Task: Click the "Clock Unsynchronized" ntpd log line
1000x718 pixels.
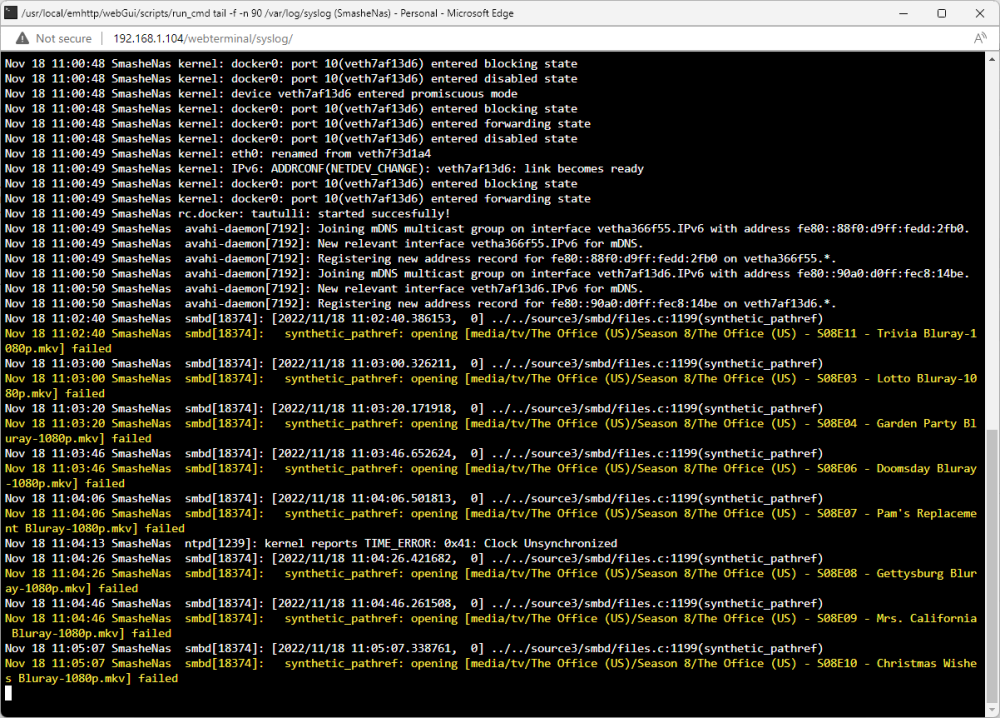Action: (x=311, y=543)
